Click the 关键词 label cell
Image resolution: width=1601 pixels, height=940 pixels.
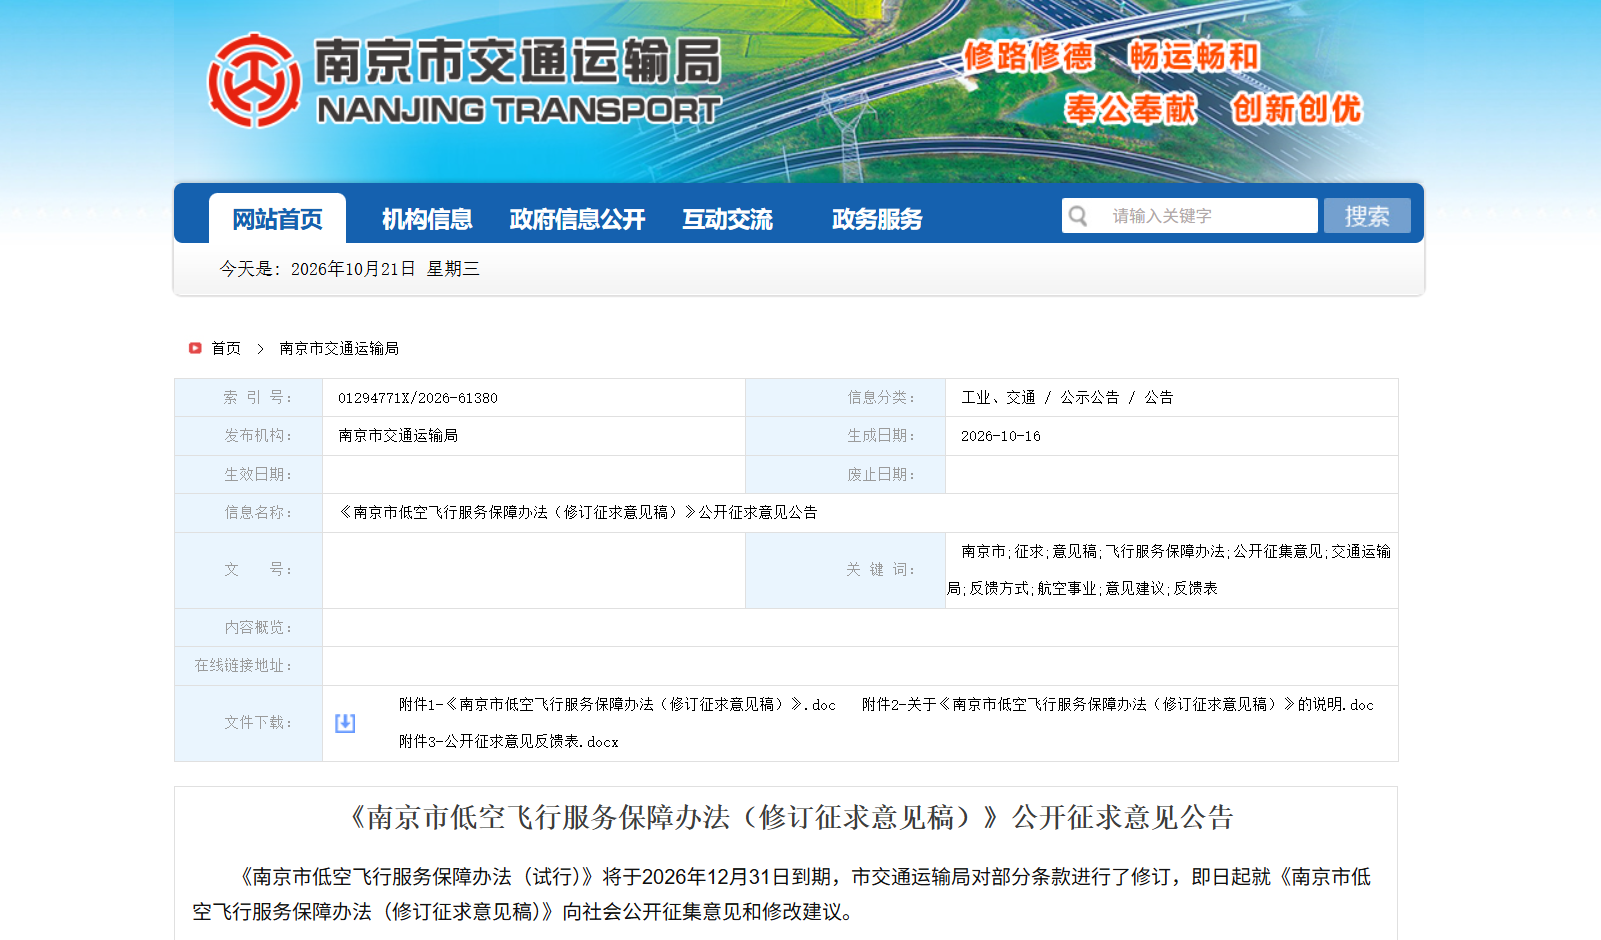point(846,570)
